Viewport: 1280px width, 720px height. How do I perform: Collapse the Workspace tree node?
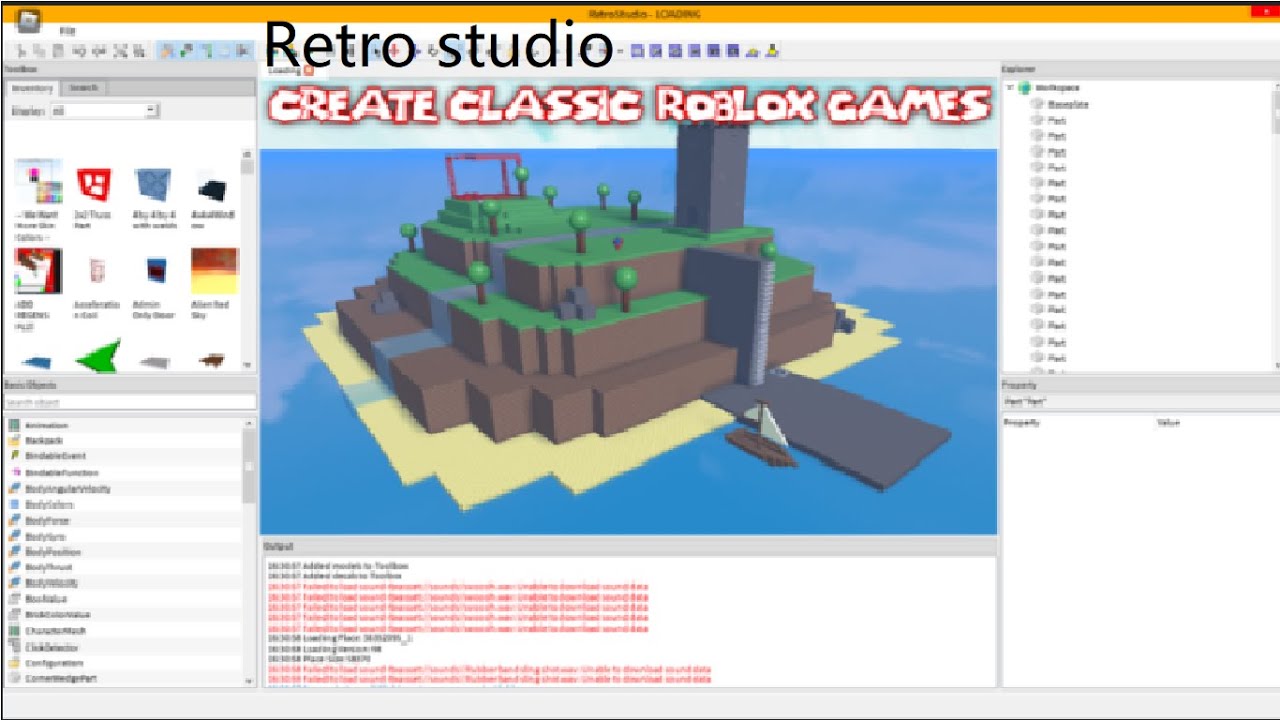1010,88
